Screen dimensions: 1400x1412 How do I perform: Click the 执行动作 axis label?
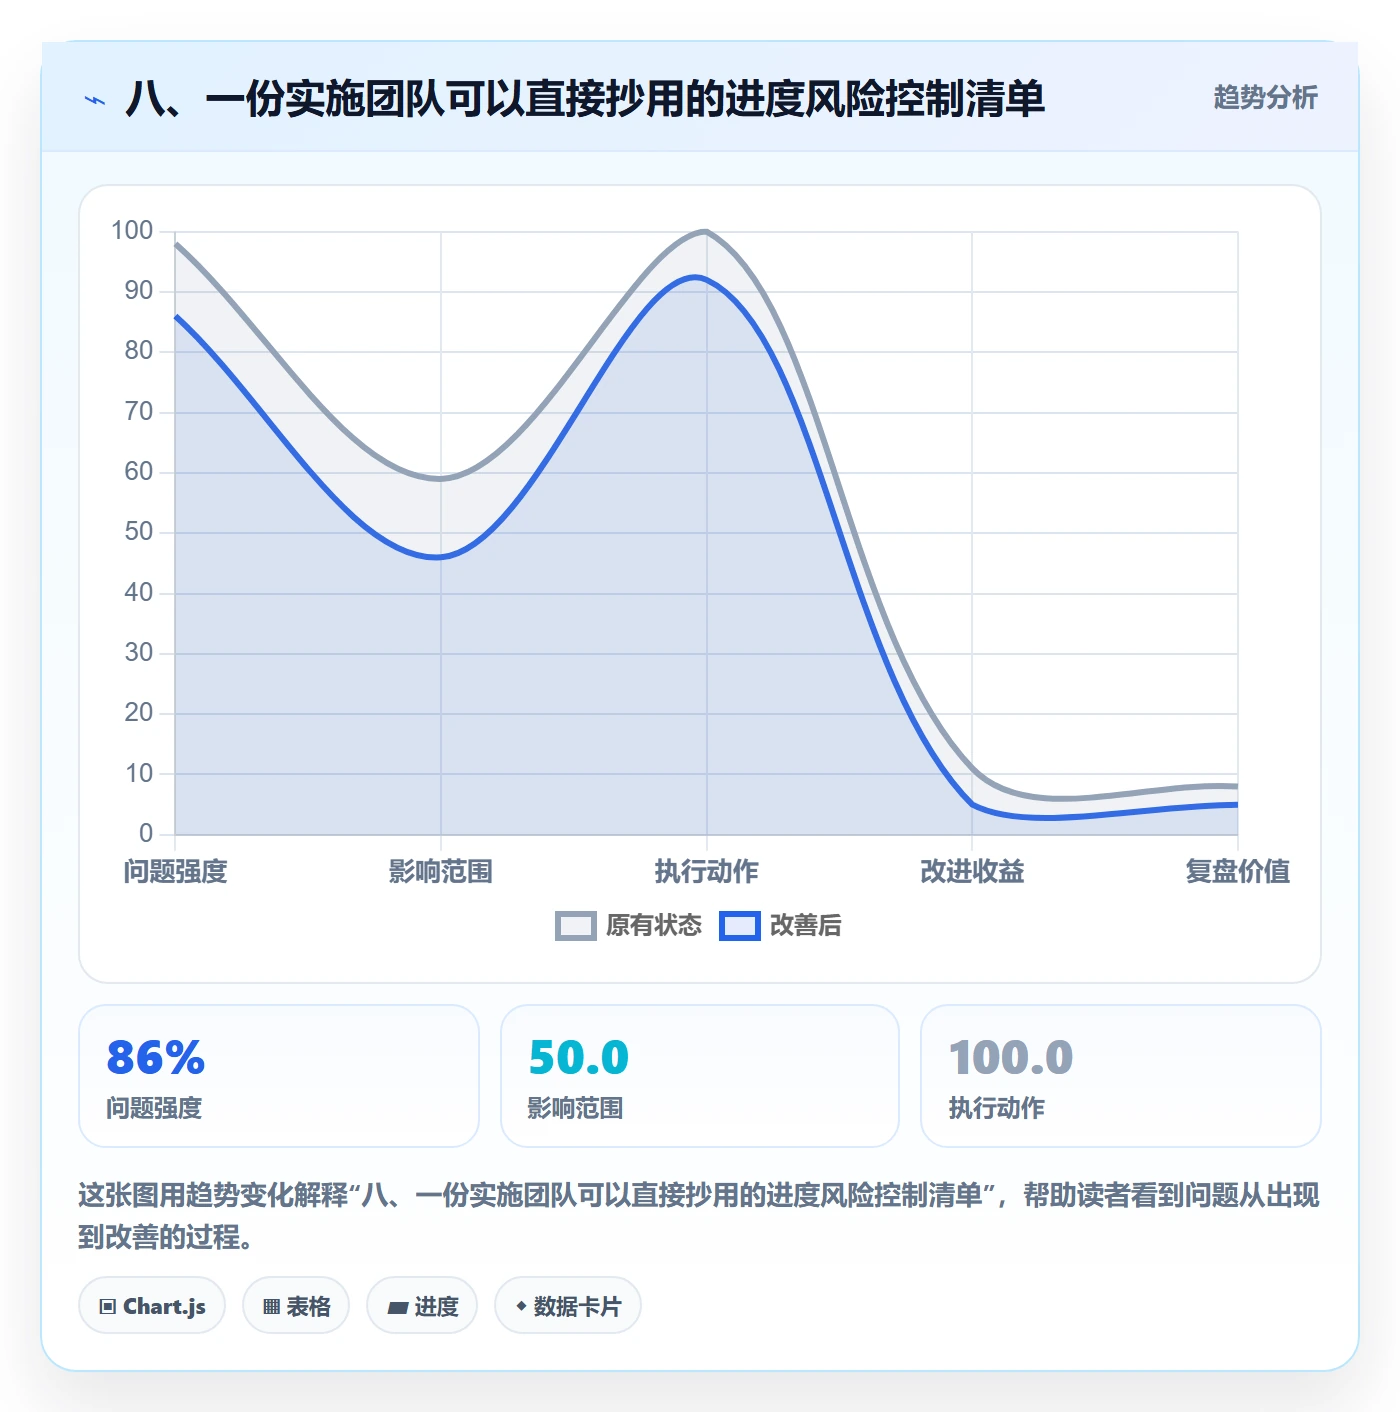pos(707,871)
